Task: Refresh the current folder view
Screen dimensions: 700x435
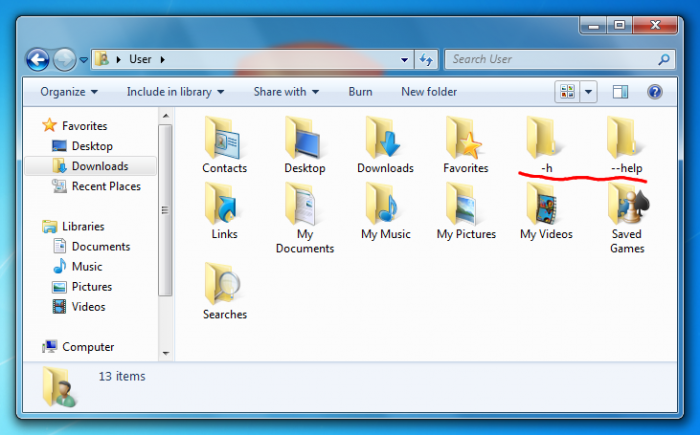Action: point(426,59)
